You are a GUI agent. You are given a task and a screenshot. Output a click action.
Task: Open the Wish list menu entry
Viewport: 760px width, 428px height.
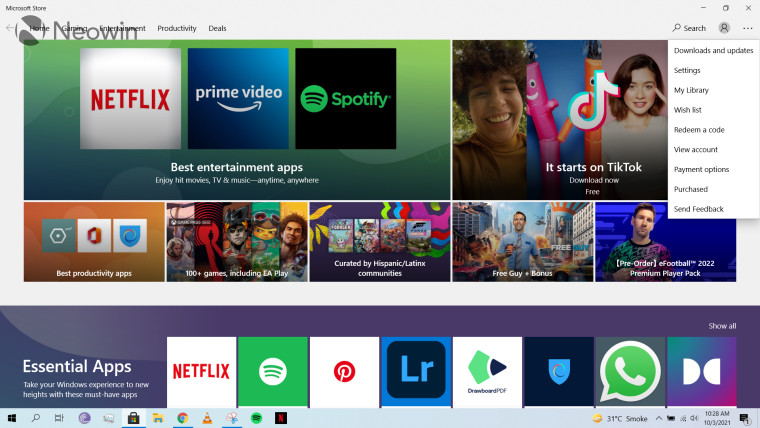tap(713, 110)
